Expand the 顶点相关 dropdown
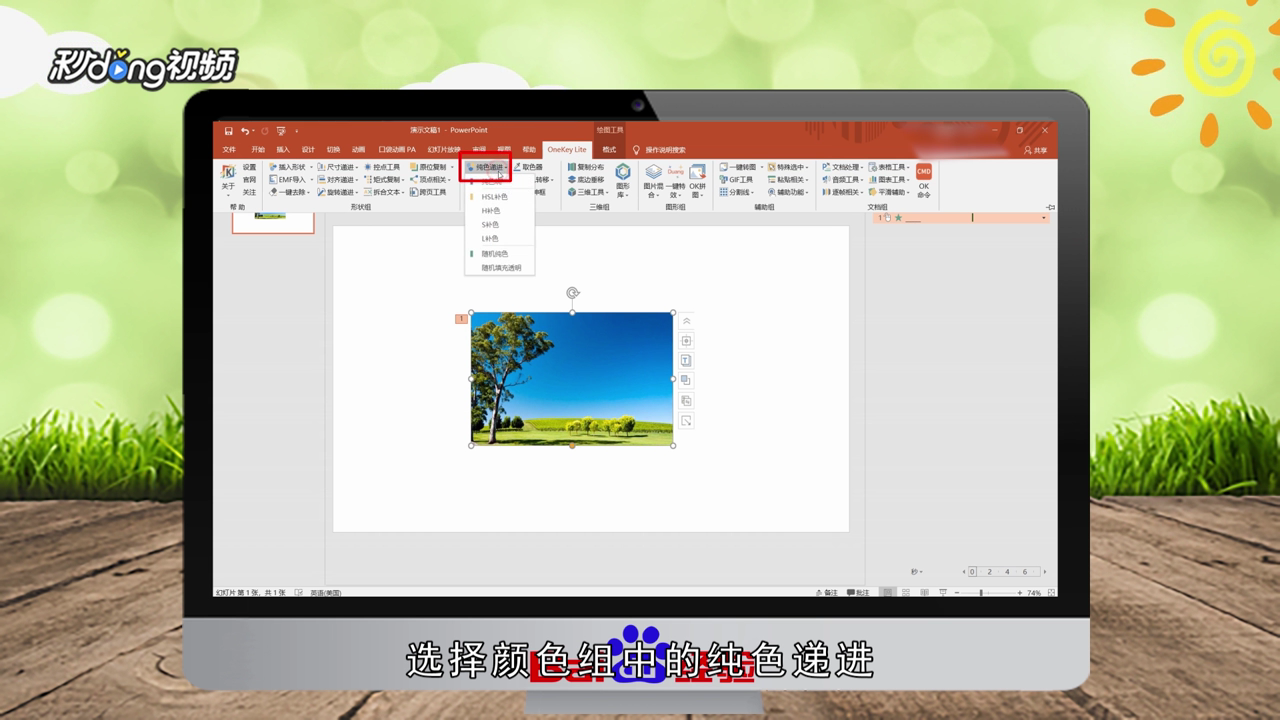Viewport: 1280px width, 720px height. [x=432, y=179]
